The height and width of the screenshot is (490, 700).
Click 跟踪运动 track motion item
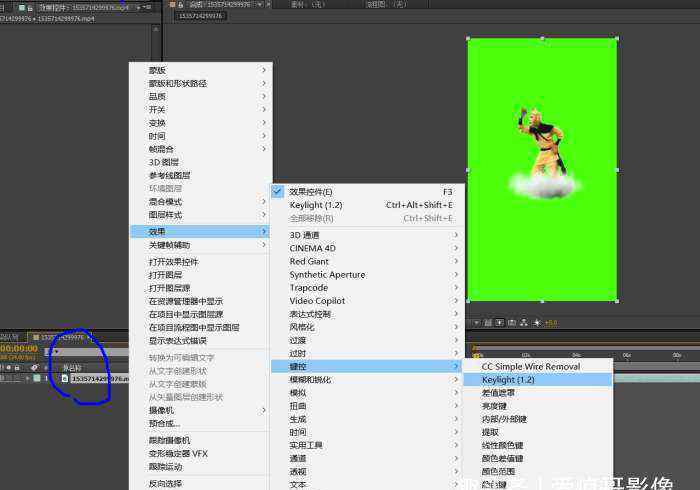click(x=200, y=467)
